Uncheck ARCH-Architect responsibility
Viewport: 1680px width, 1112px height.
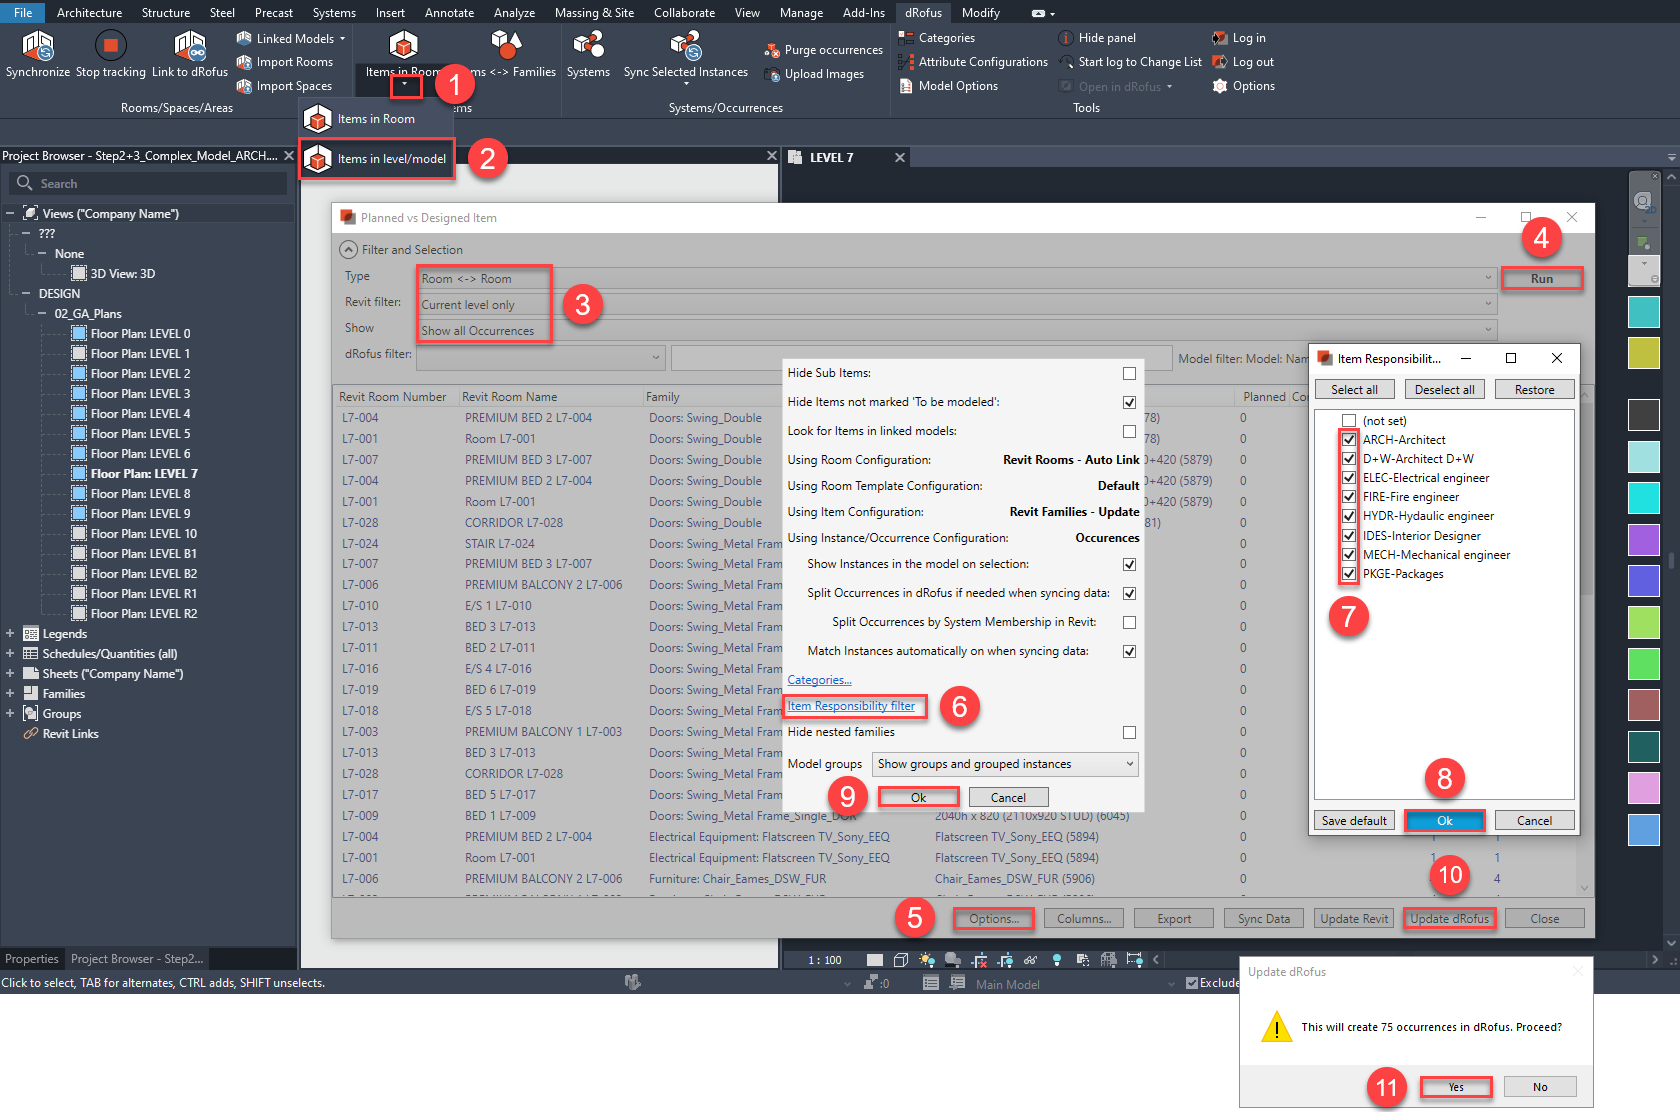click(1349, 440)
